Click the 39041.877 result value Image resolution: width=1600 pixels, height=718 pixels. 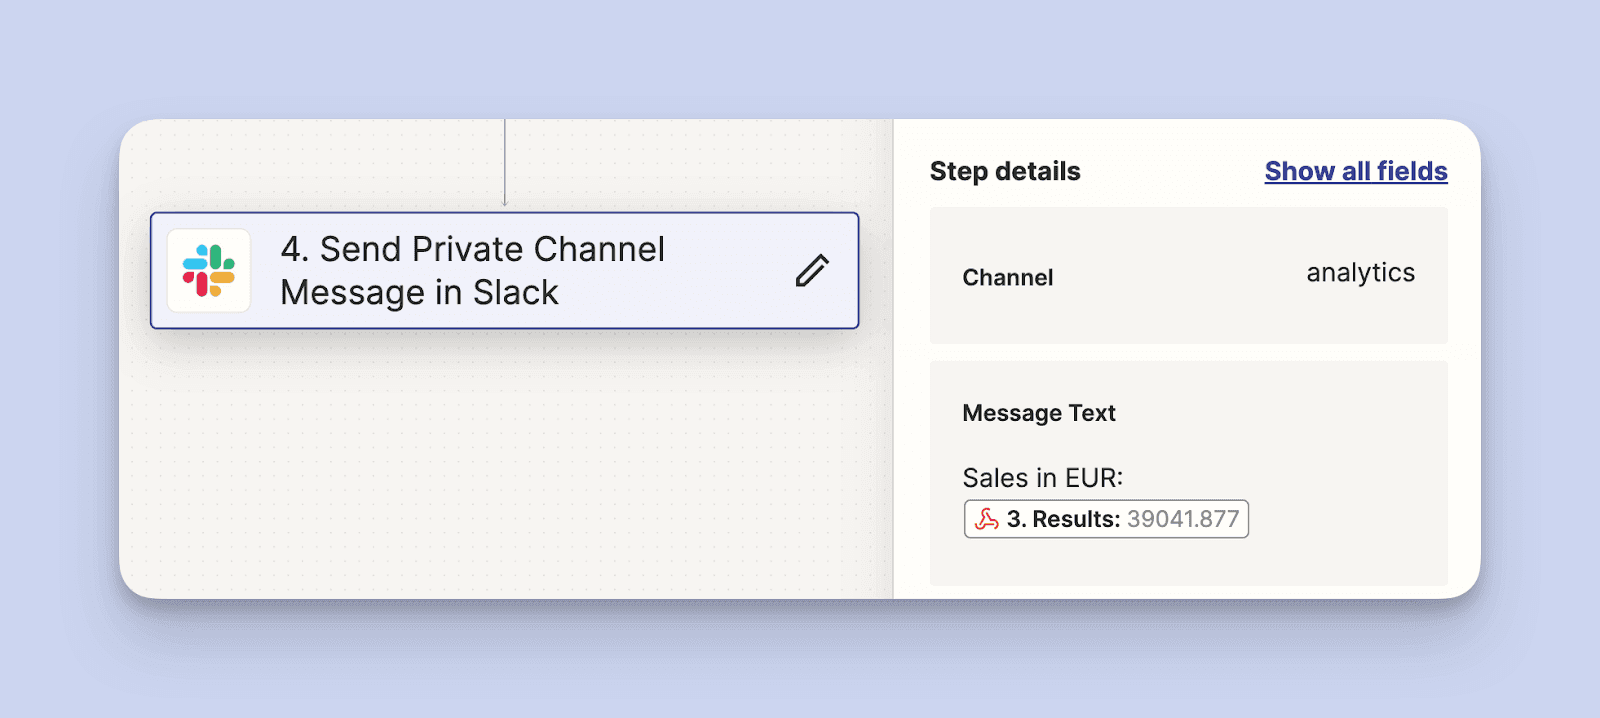1182,519
